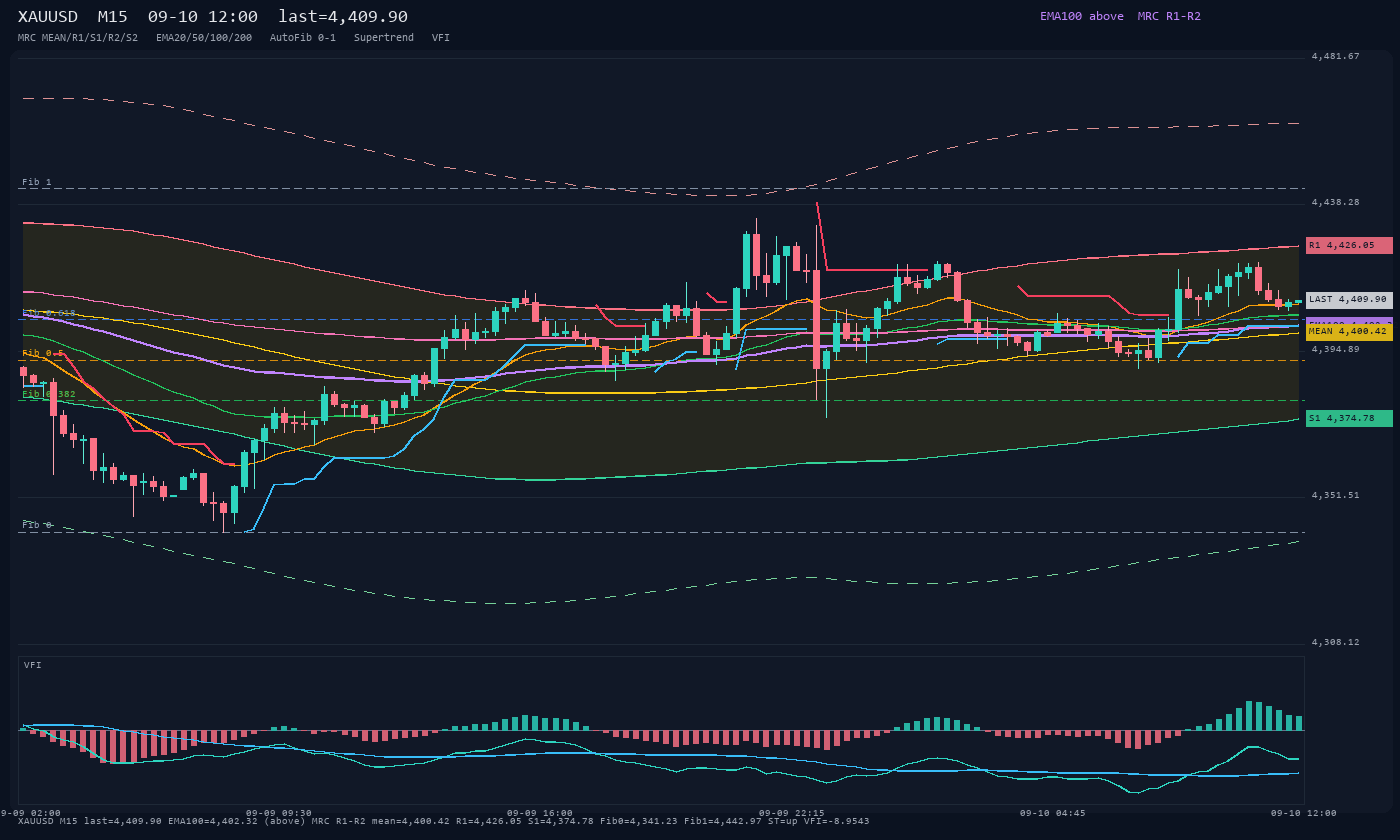Click the 4,308.12 price axis label

[1336, 642]
